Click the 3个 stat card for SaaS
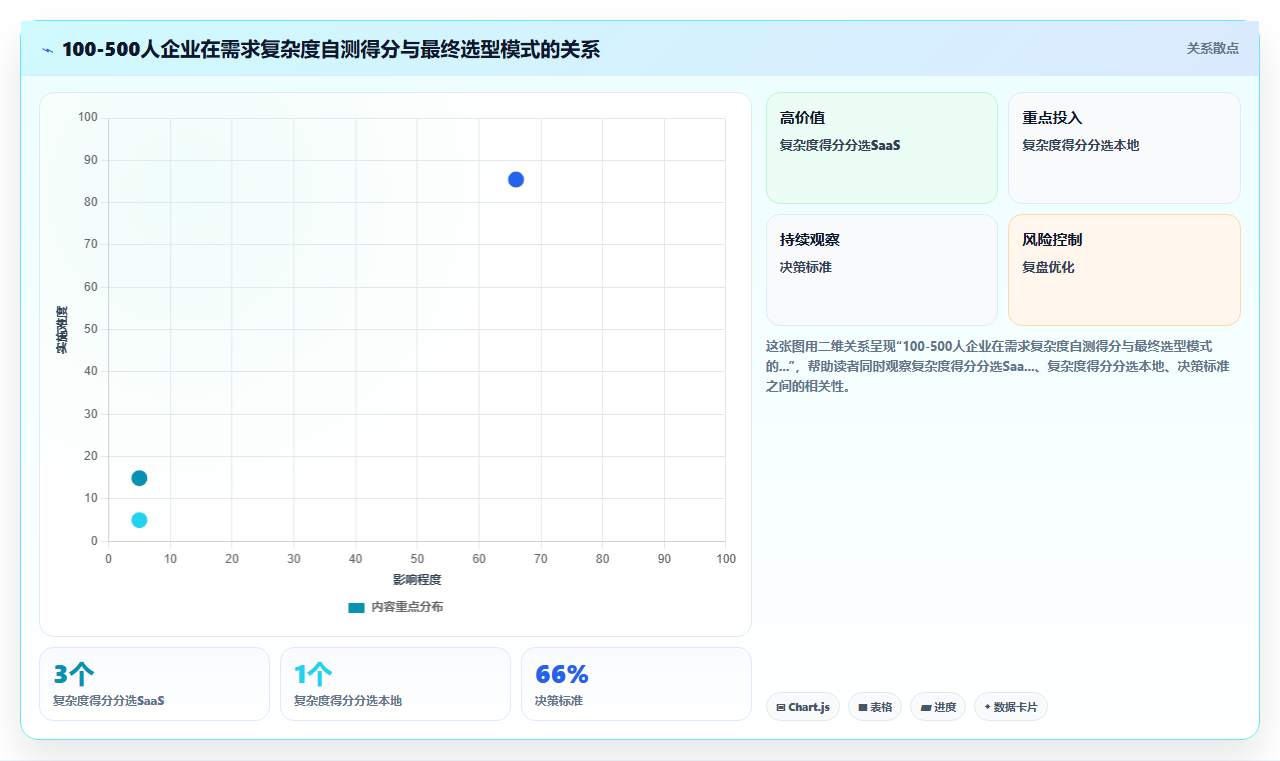The height and width of the screenshot is (761, 1280). pos(154,684)
